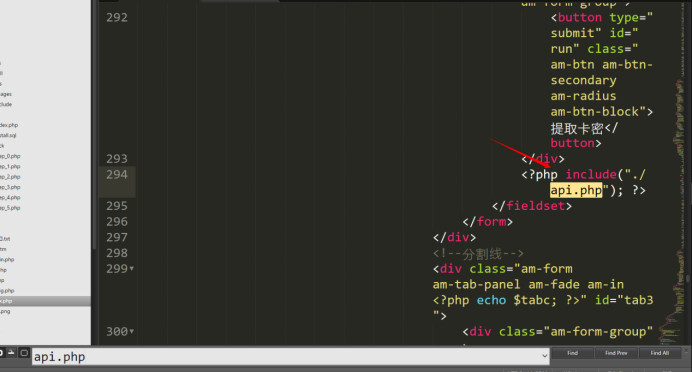The width and height of the screenshot is (692, 372).
Task: Click the 提取卡密 button label text
Action: pos(577,128)
